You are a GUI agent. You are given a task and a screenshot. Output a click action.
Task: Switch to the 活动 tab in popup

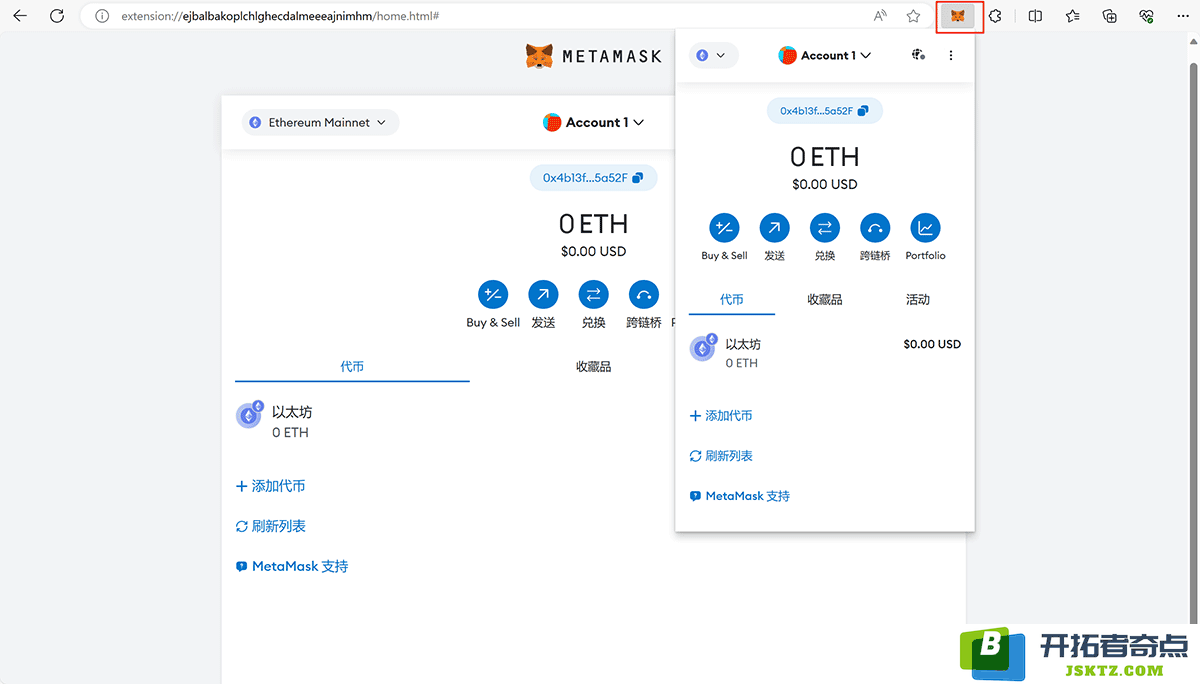click(918, 300)
